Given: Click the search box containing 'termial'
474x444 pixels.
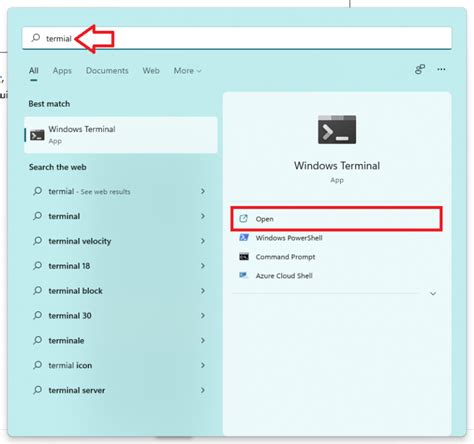Looking at the screenshot, I should [237, 38].
